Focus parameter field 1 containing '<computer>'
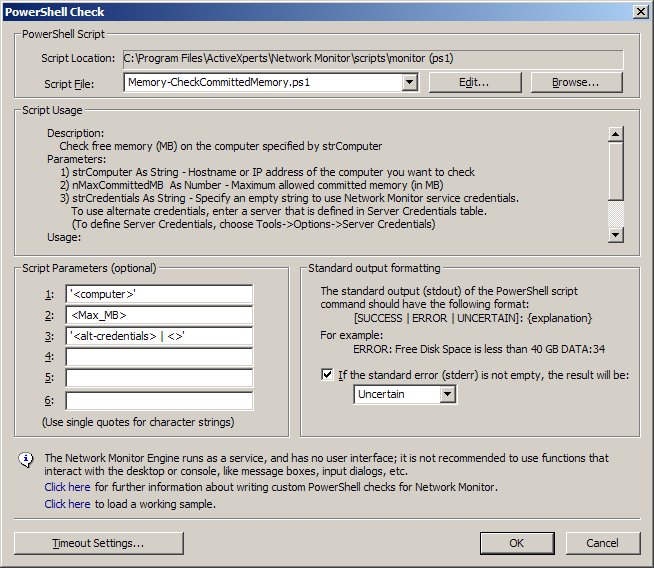 point(159,294)
